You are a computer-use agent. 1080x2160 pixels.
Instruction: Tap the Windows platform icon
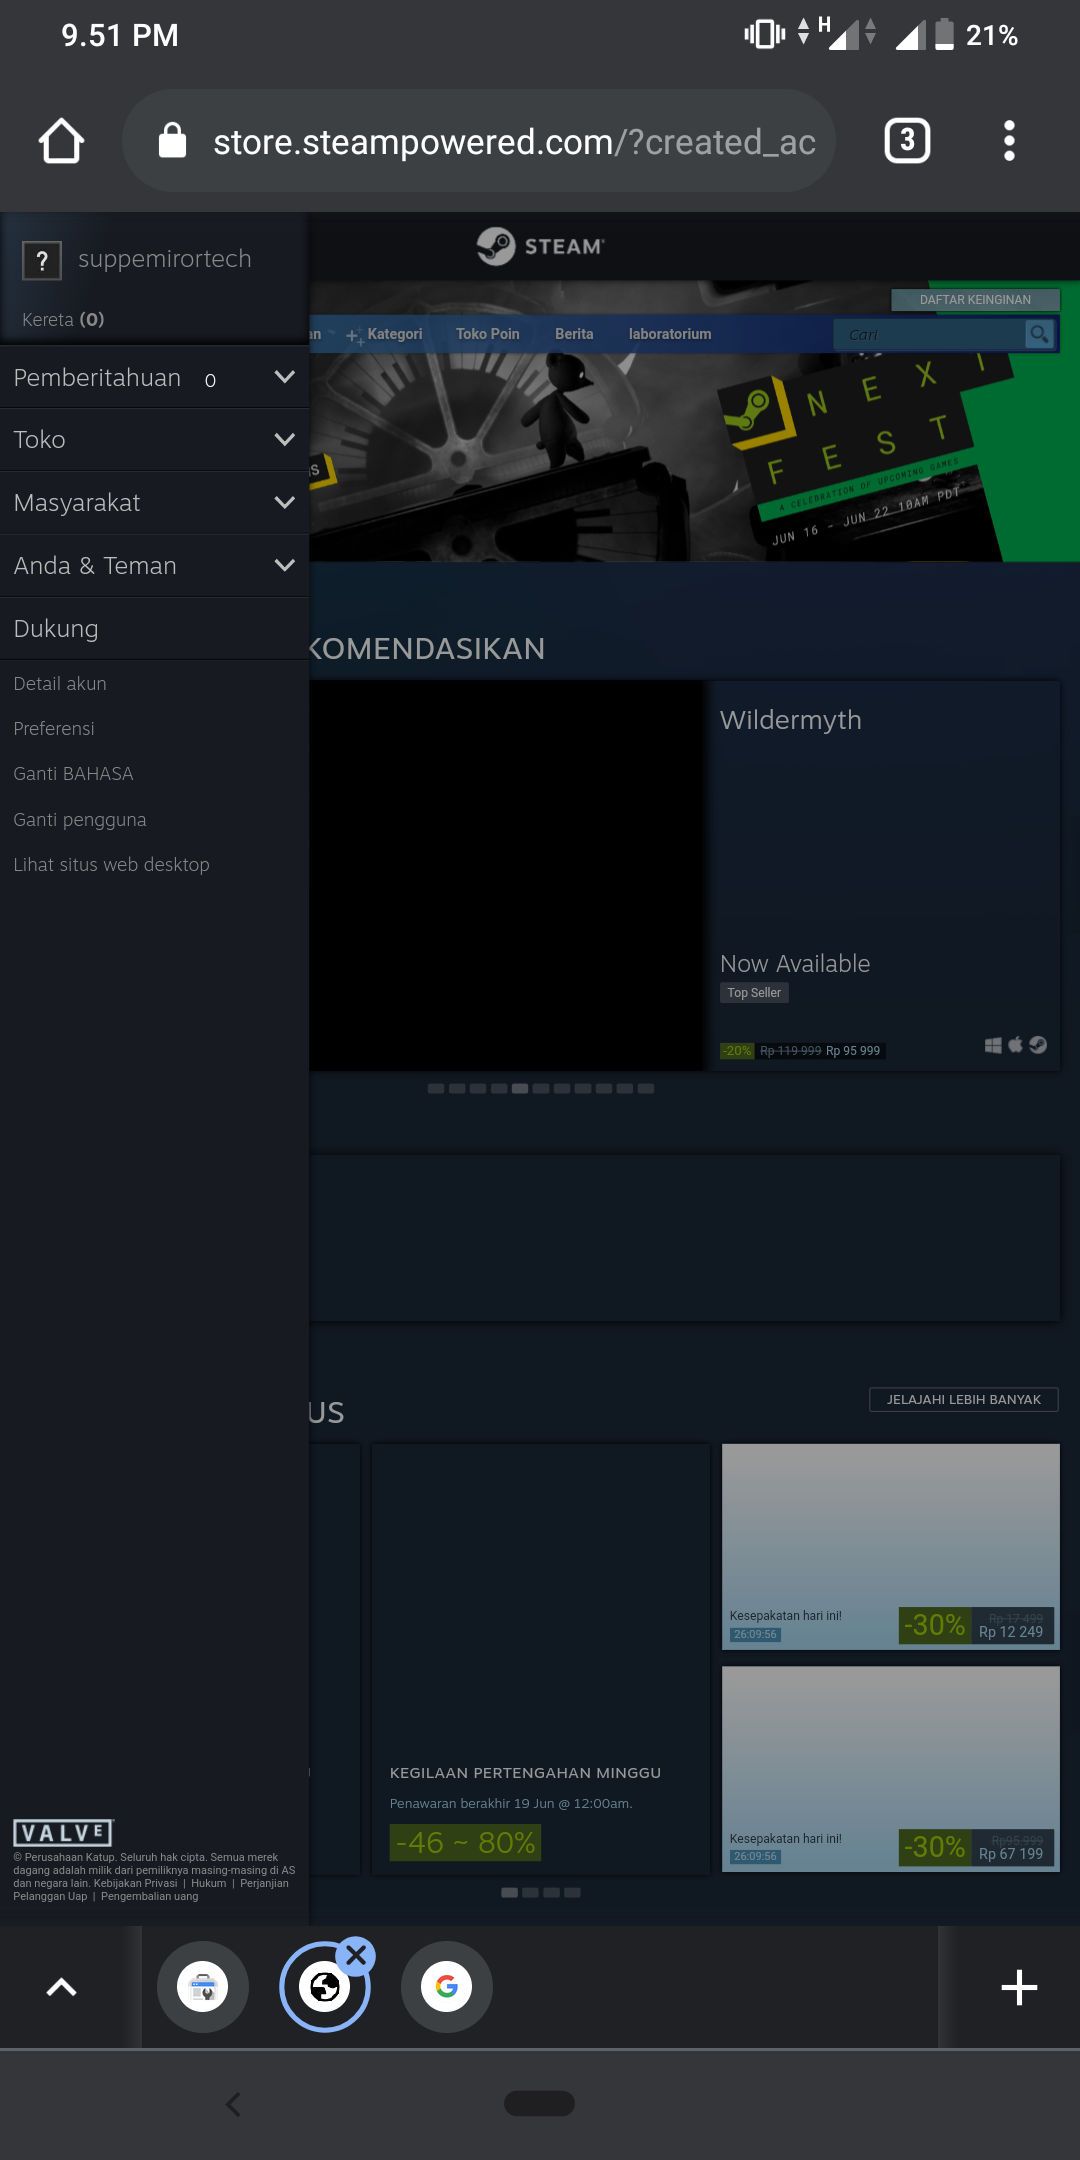(x=993, y=1045)
